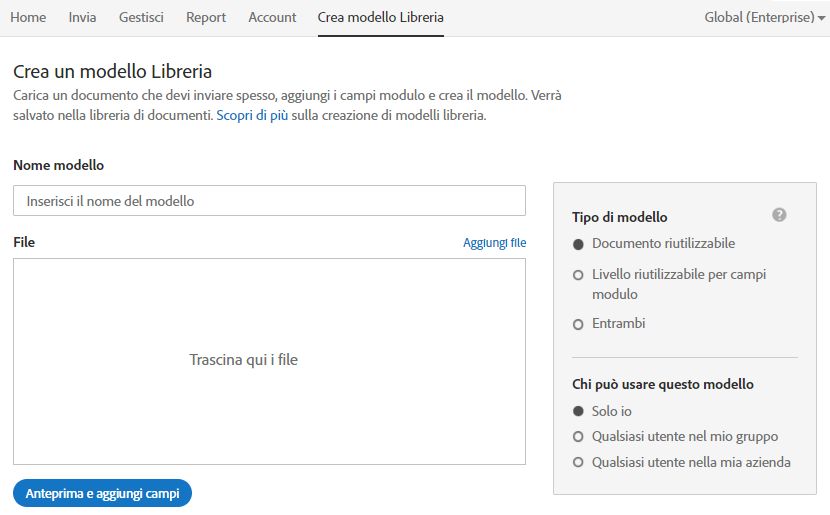Open the Invia tab
The image size is (830, 515).
coord(82,17)
